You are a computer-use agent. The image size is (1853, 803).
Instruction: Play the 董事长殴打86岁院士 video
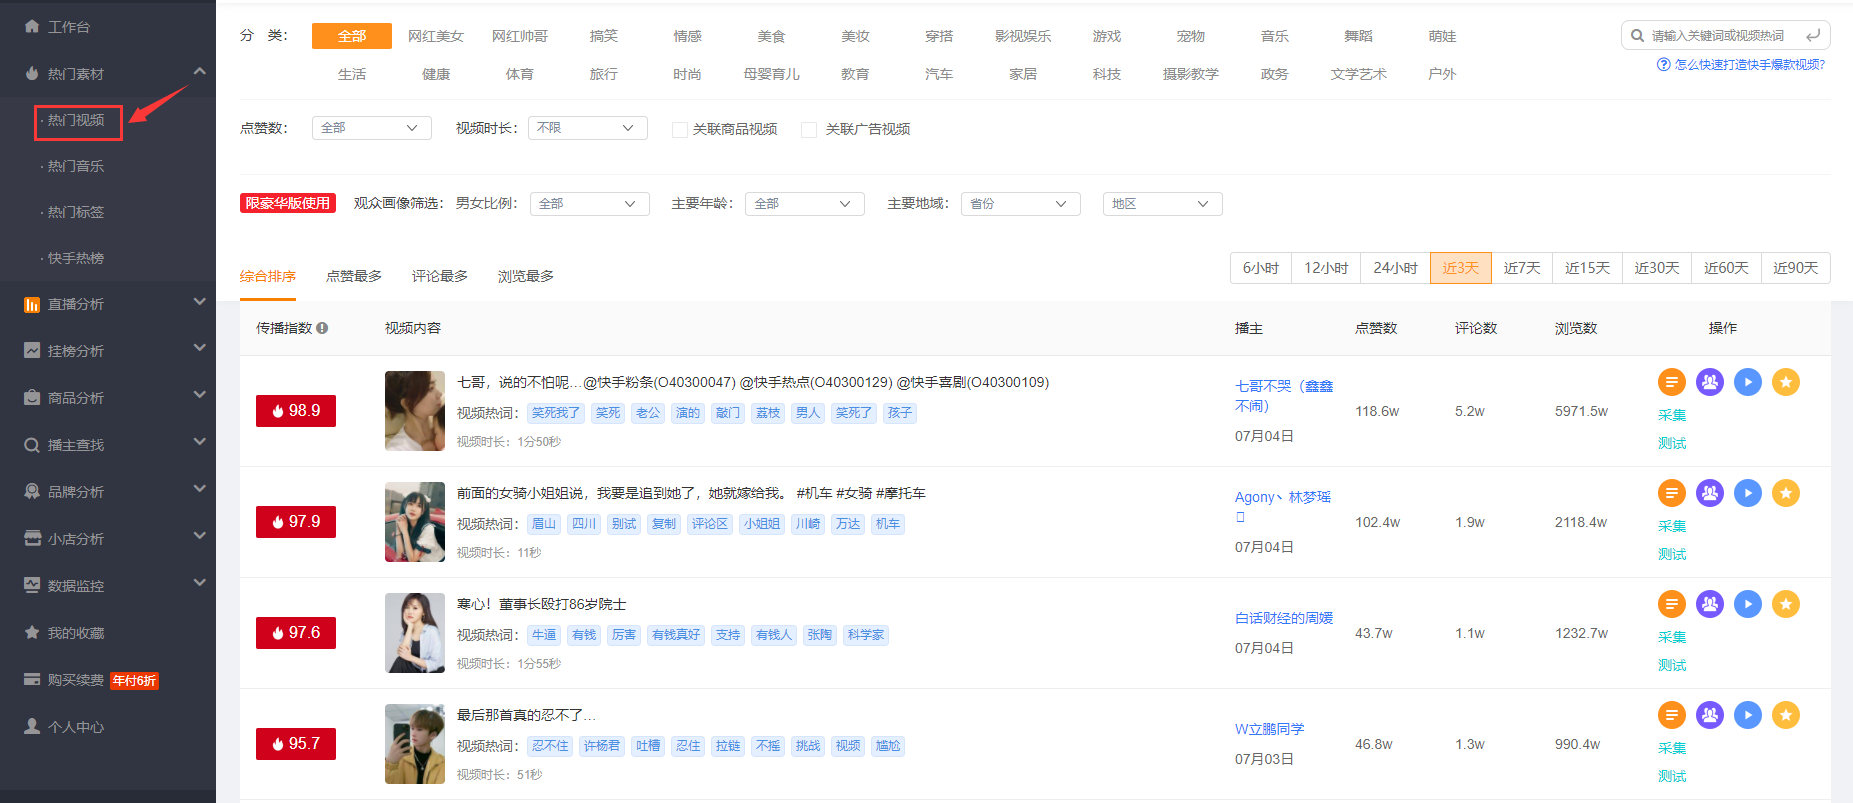coord(1747,604)
